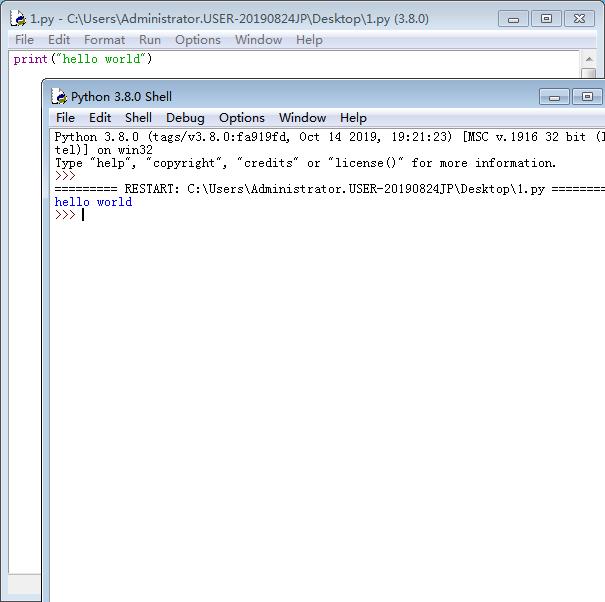Open Debug menu in Python Shell
This screenshot has width=605, height=602.
pyautogui.click(x=185, y=118)
